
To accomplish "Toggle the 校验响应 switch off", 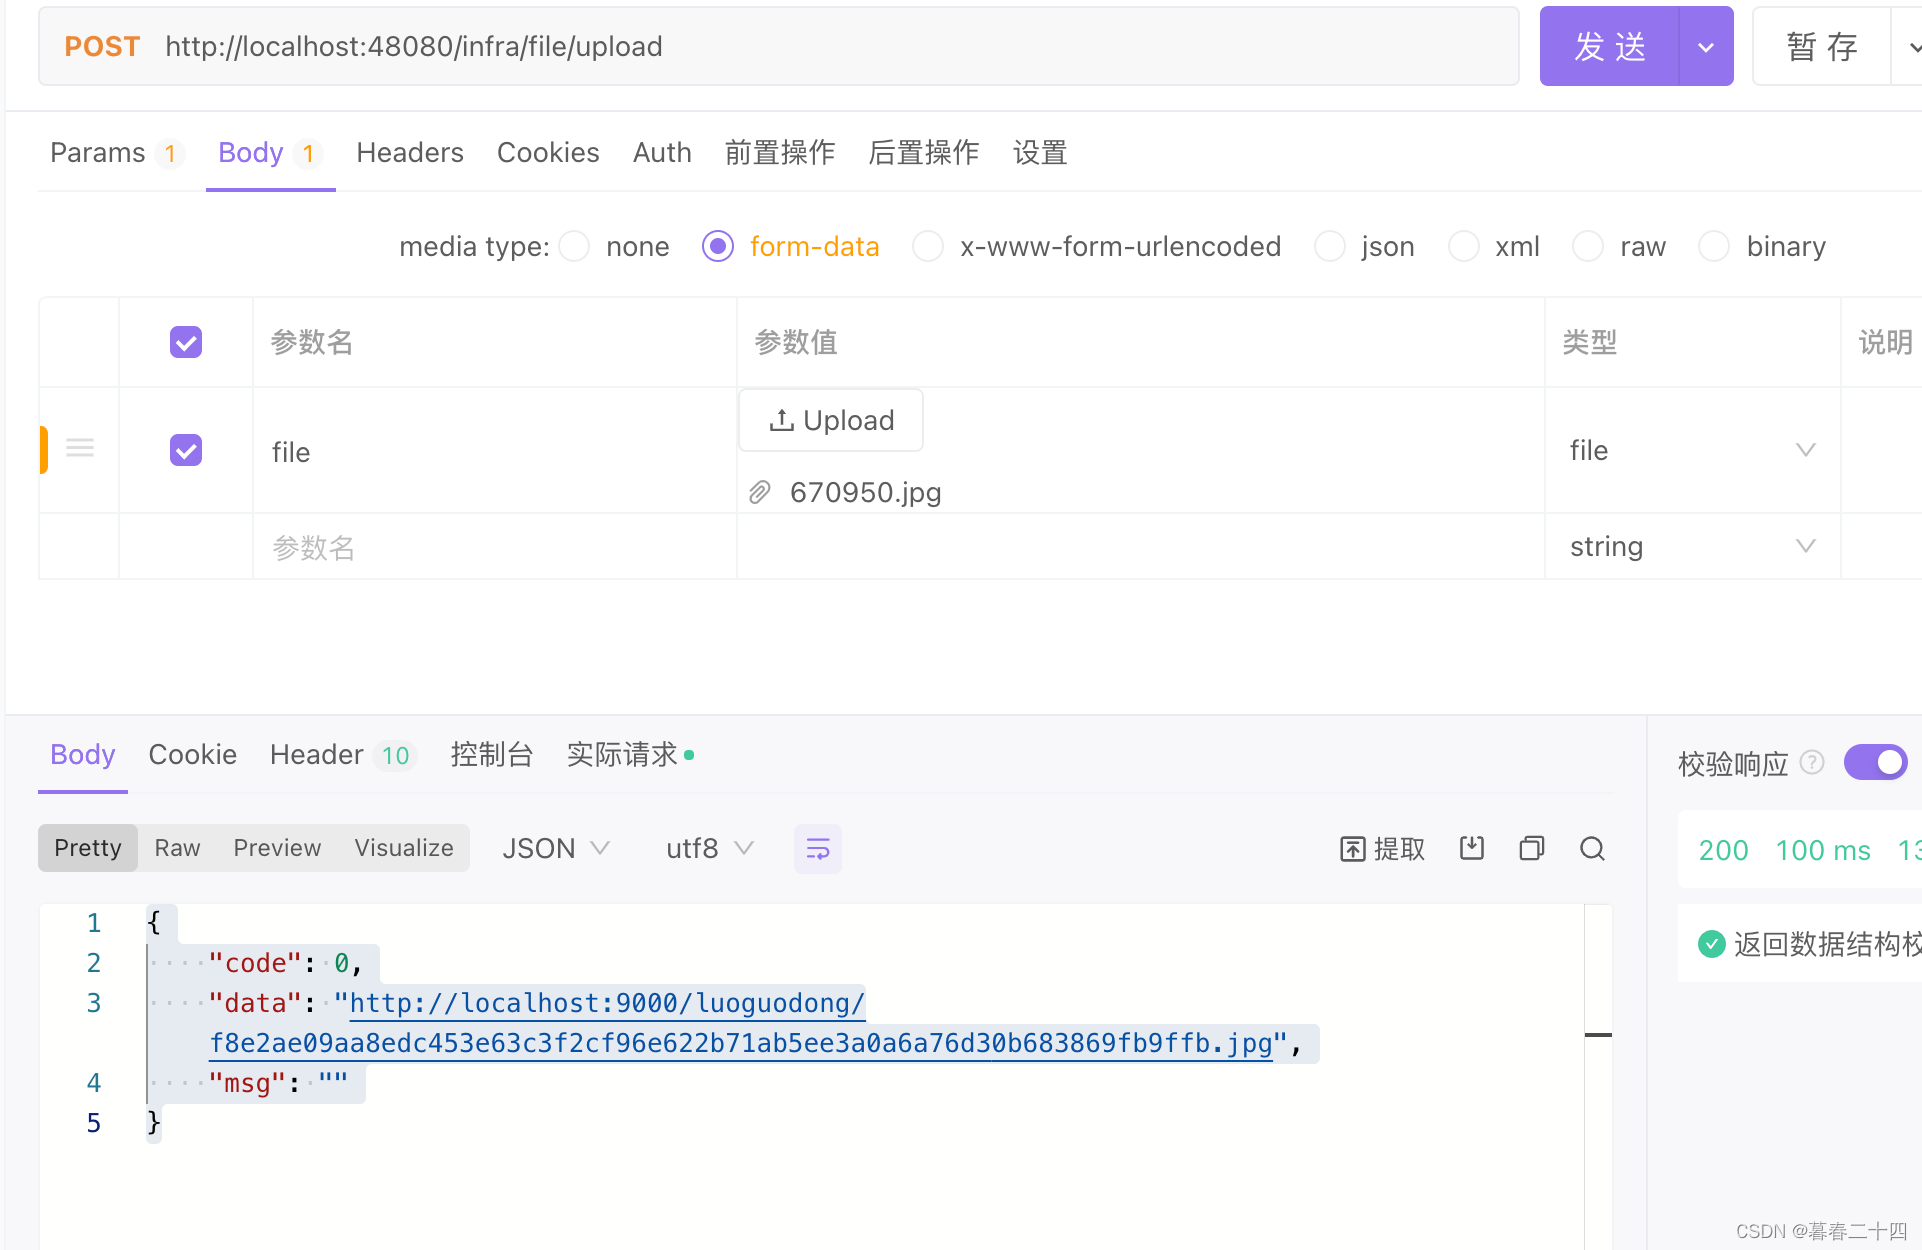I will click(1875, 762).
